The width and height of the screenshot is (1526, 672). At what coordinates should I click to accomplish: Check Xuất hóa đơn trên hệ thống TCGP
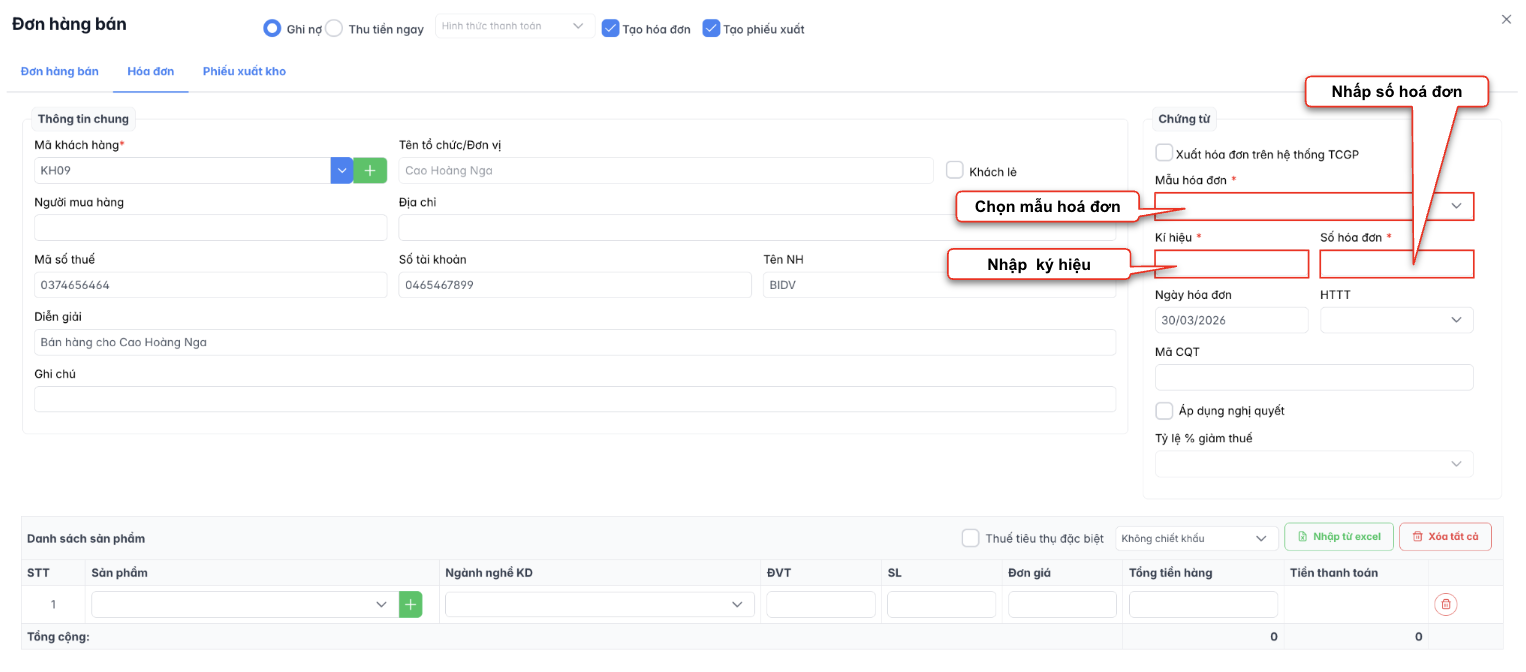click(x=1164, y=153)
